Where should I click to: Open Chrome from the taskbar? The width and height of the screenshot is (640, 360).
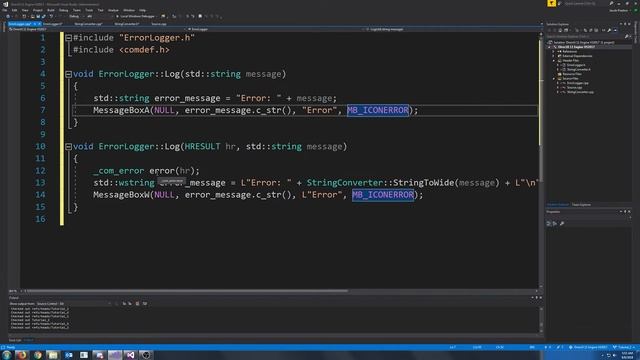[38, 355]
